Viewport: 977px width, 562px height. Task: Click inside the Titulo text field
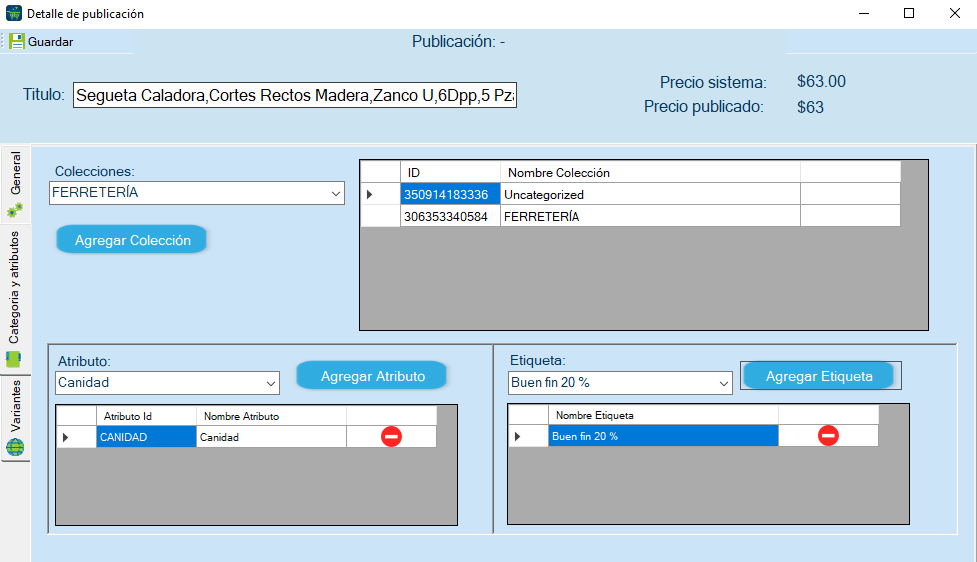[295, 95]
